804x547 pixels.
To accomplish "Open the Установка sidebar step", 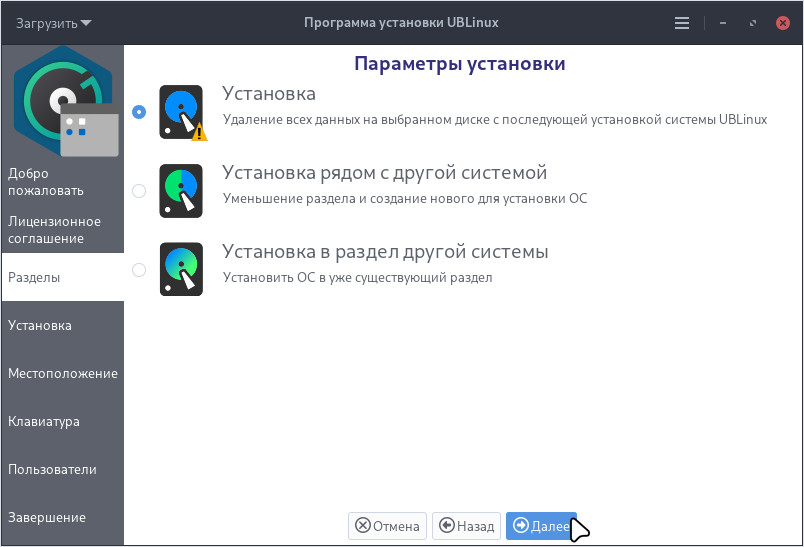I will click(x=63, y=326).
